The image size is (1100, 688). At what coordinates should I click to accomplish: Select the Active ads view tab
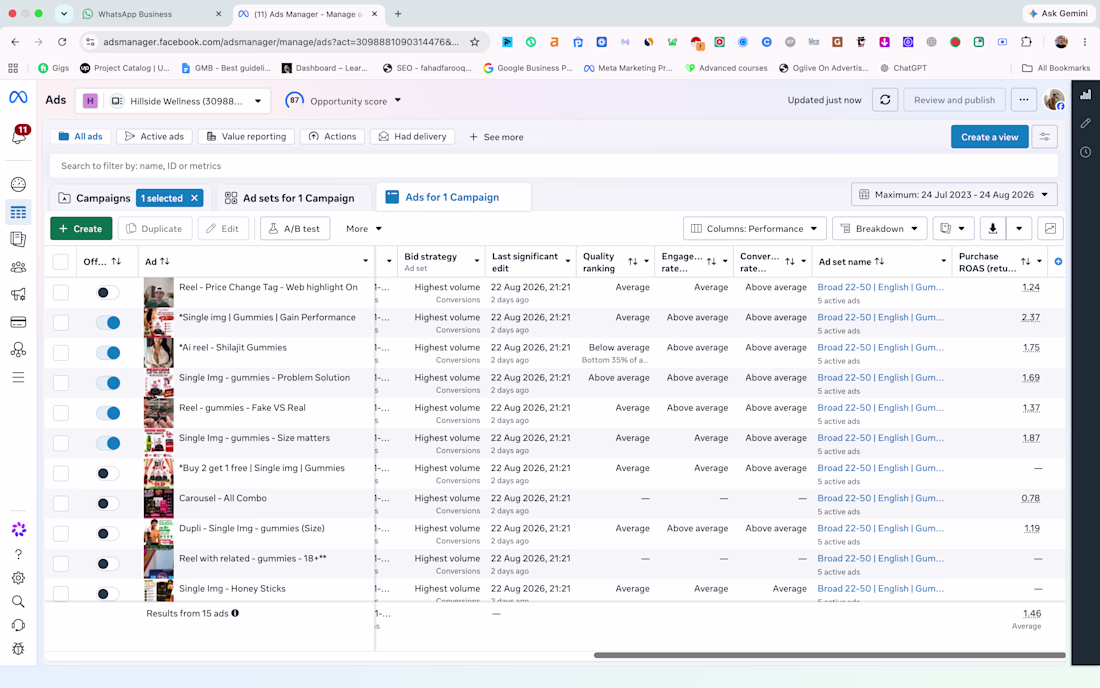pyautogui.click(x=154, y=137)
